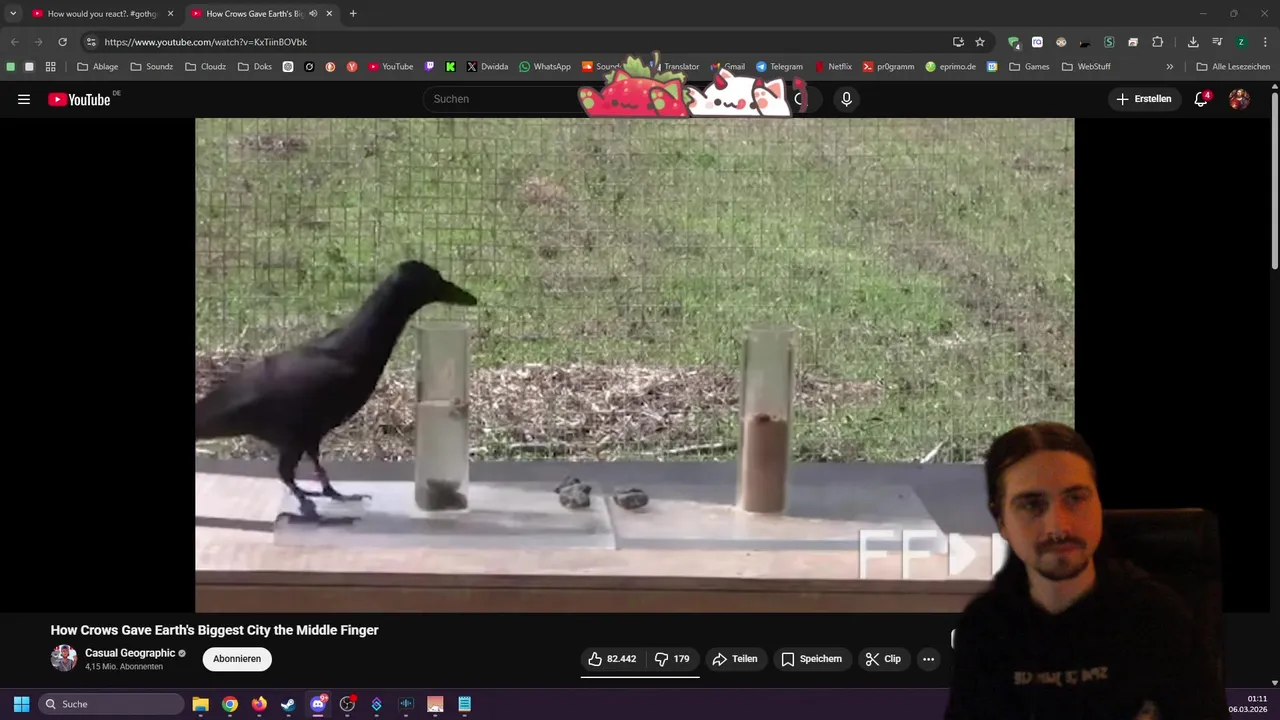Open the Casual Geographic channel name
This screenshot has width=1280, height=720.
(130, 653)
